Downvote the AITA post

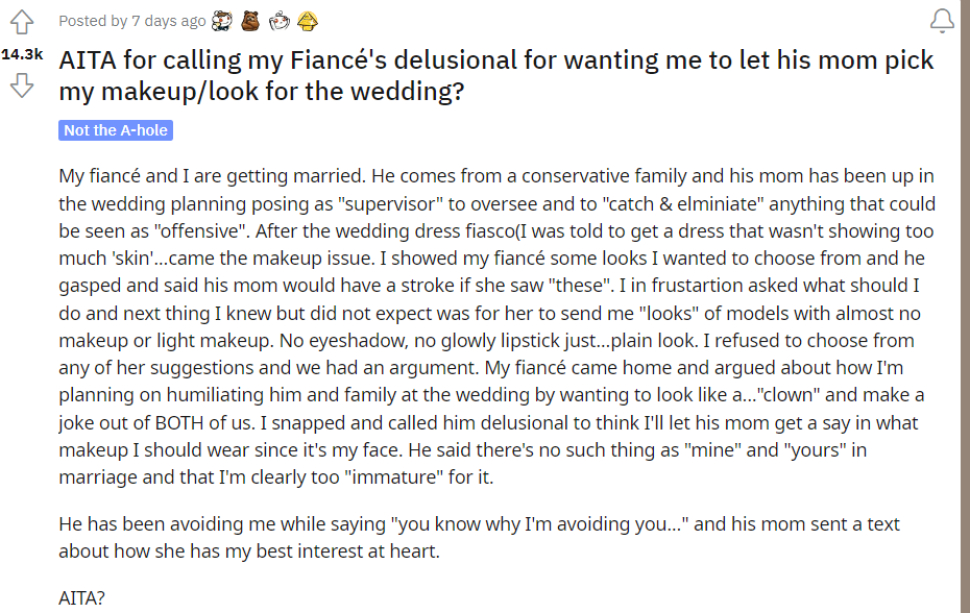coord(22,85)
